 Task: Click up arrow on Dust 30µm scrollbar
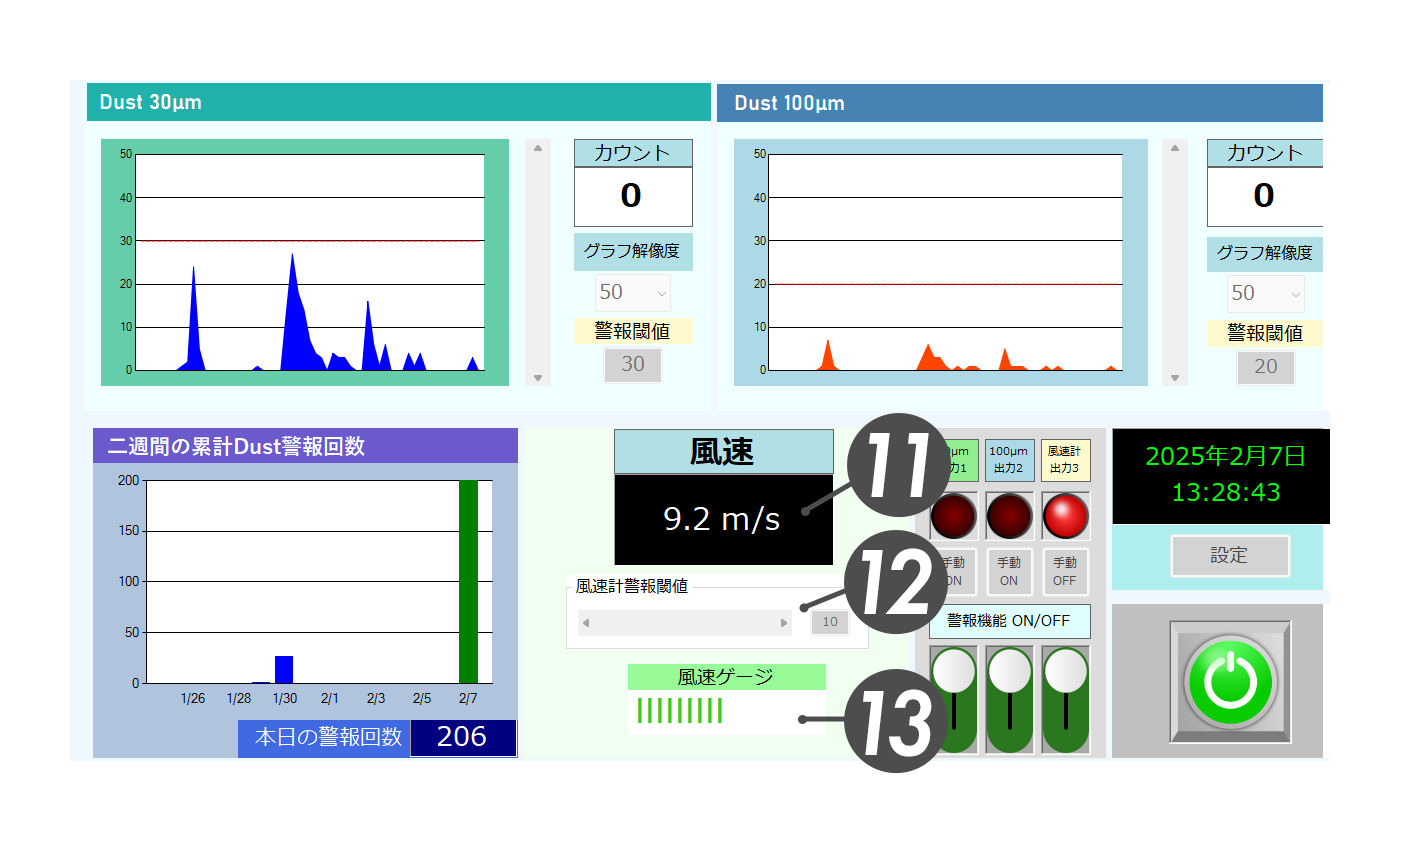tap(538, 149)
